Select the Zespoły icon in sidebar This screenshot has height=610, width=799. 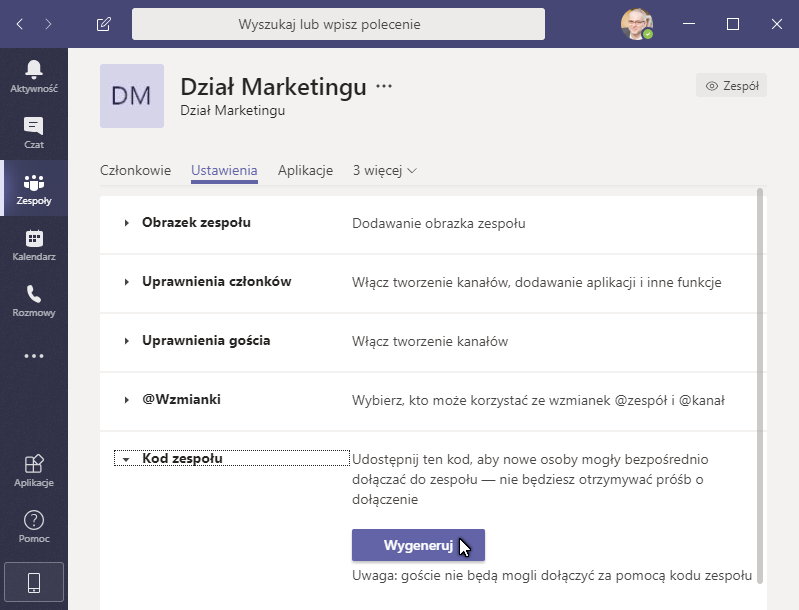(x=34, y=188)
